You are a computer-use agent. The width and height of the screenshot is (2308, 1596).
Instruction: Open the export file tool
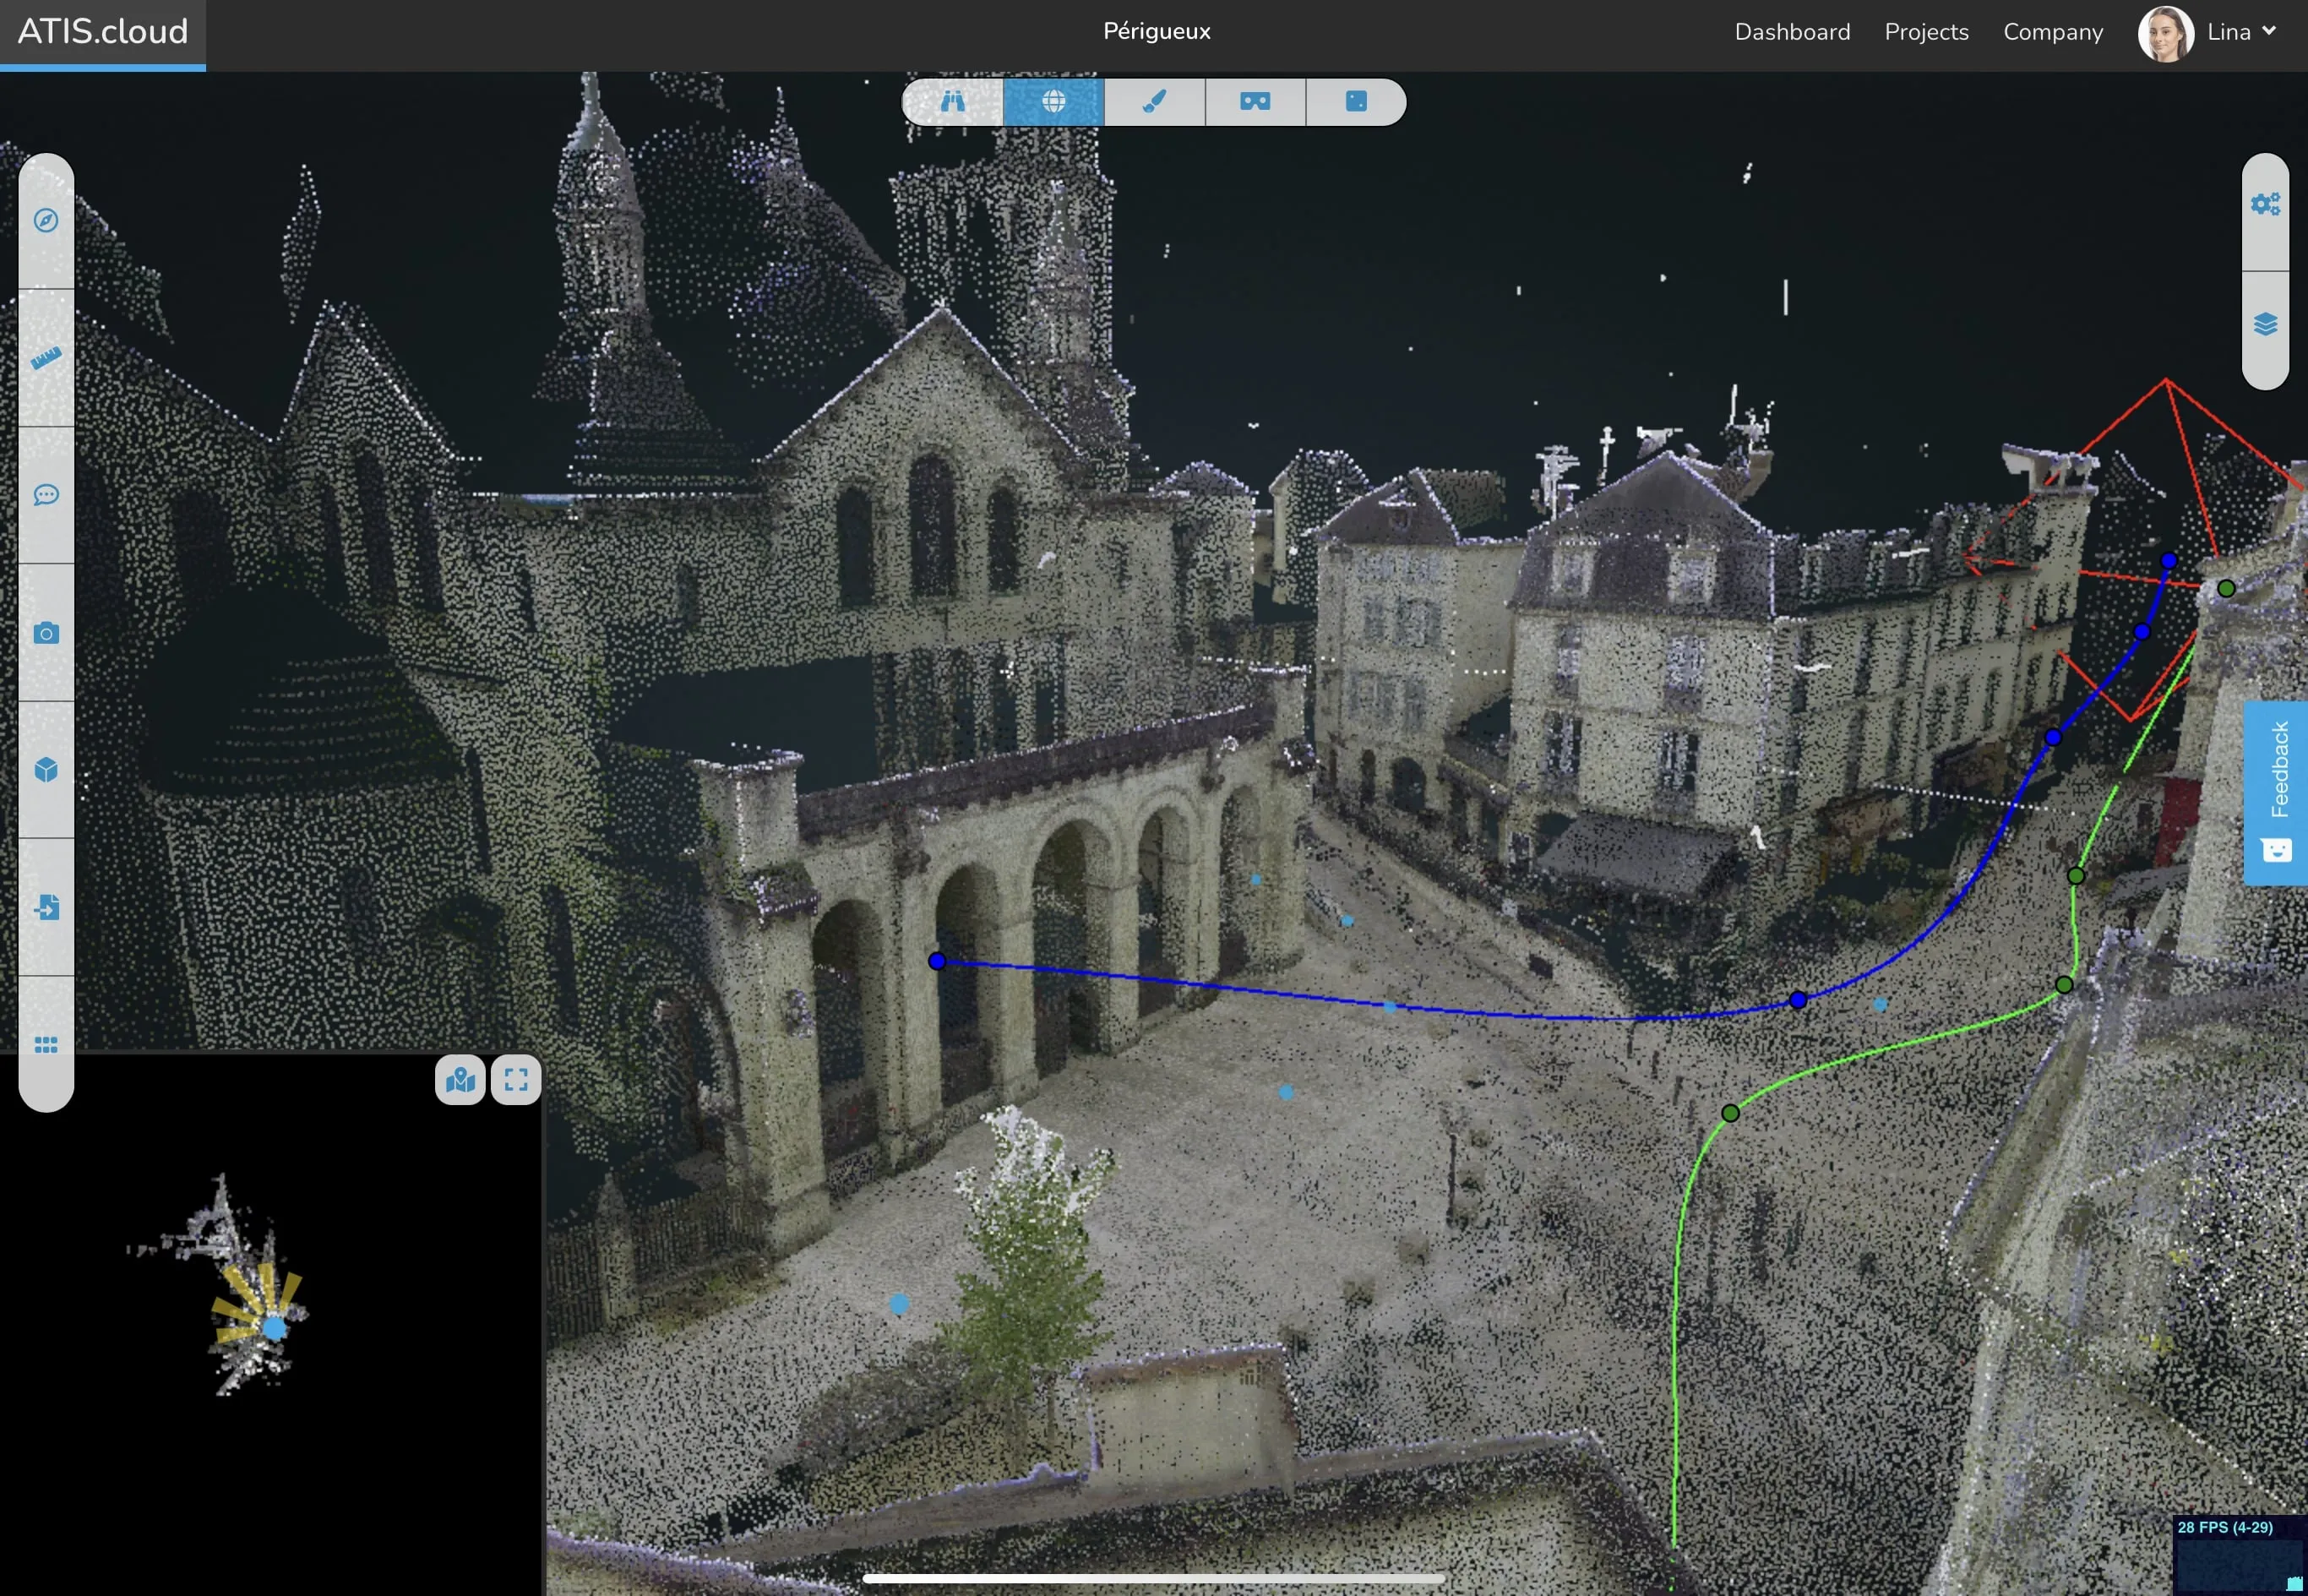(x=45, y=908)
